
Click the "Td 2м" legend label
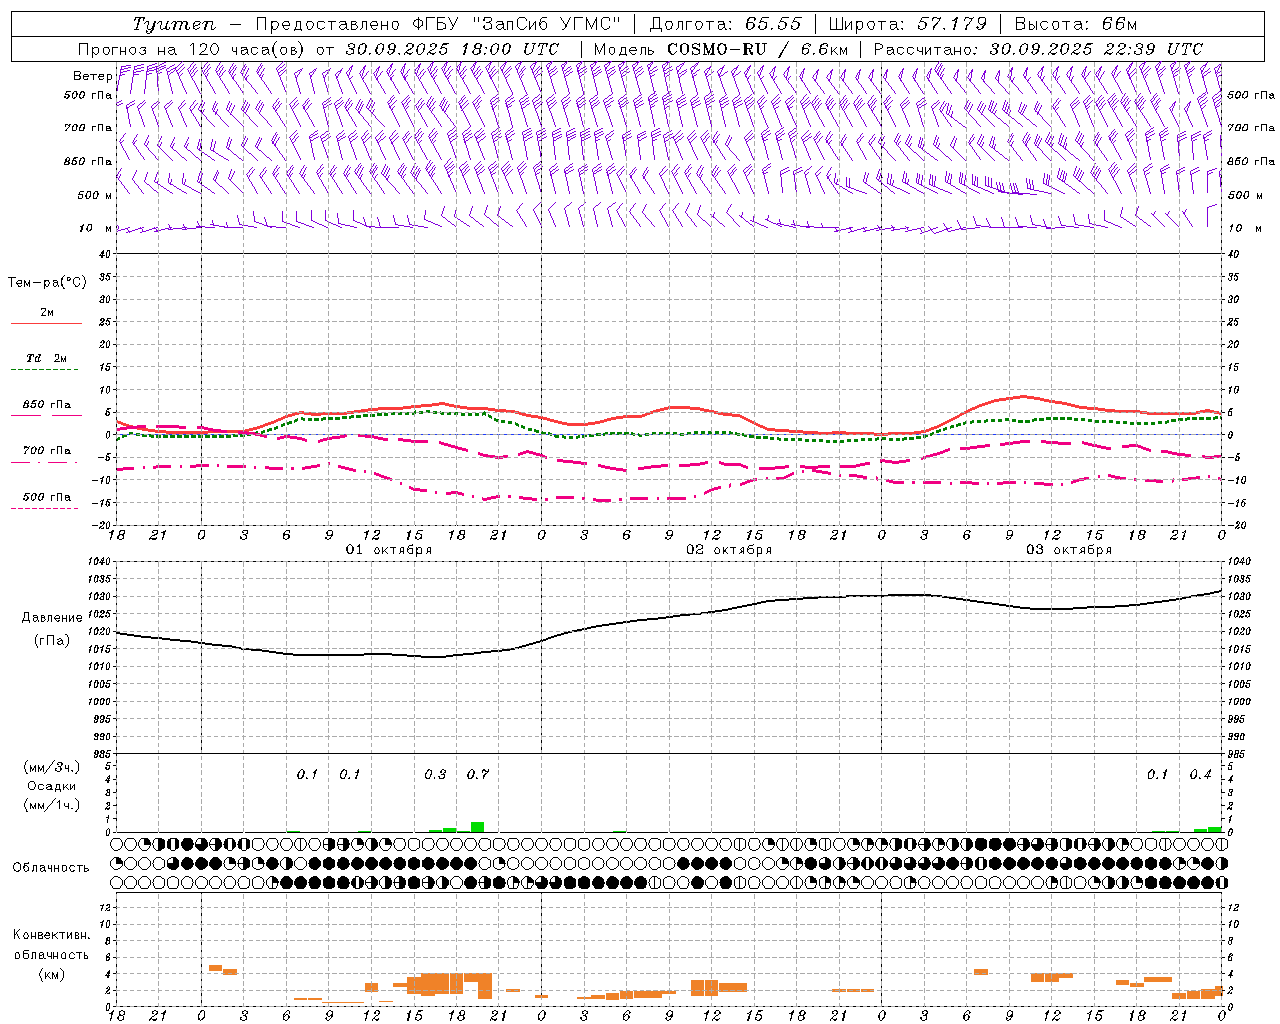pos(47,358)
